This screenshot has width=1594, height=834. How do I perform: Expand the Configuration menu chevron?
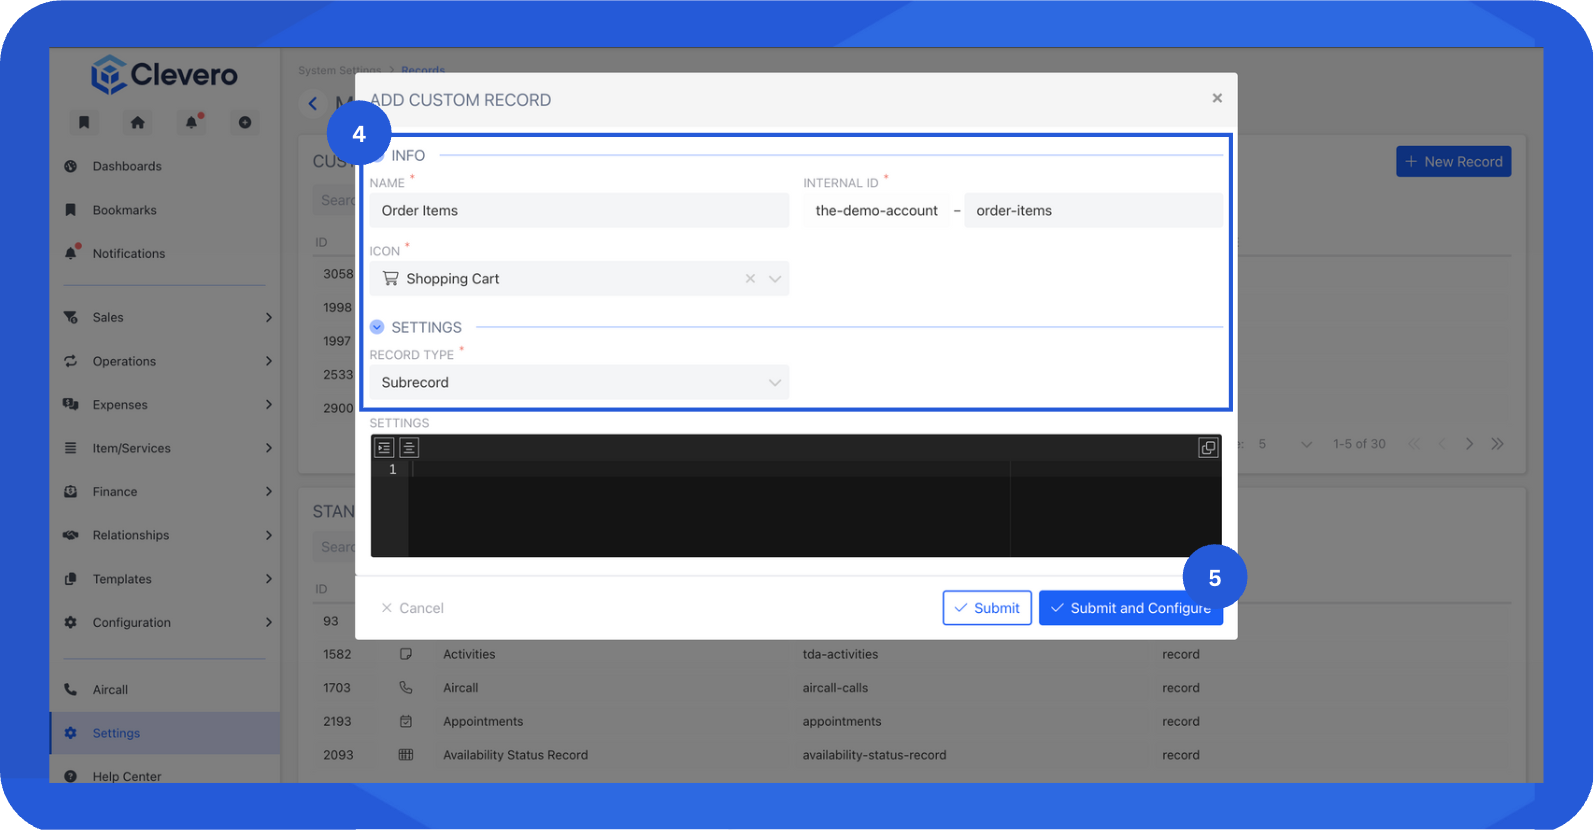coord(269,622)
